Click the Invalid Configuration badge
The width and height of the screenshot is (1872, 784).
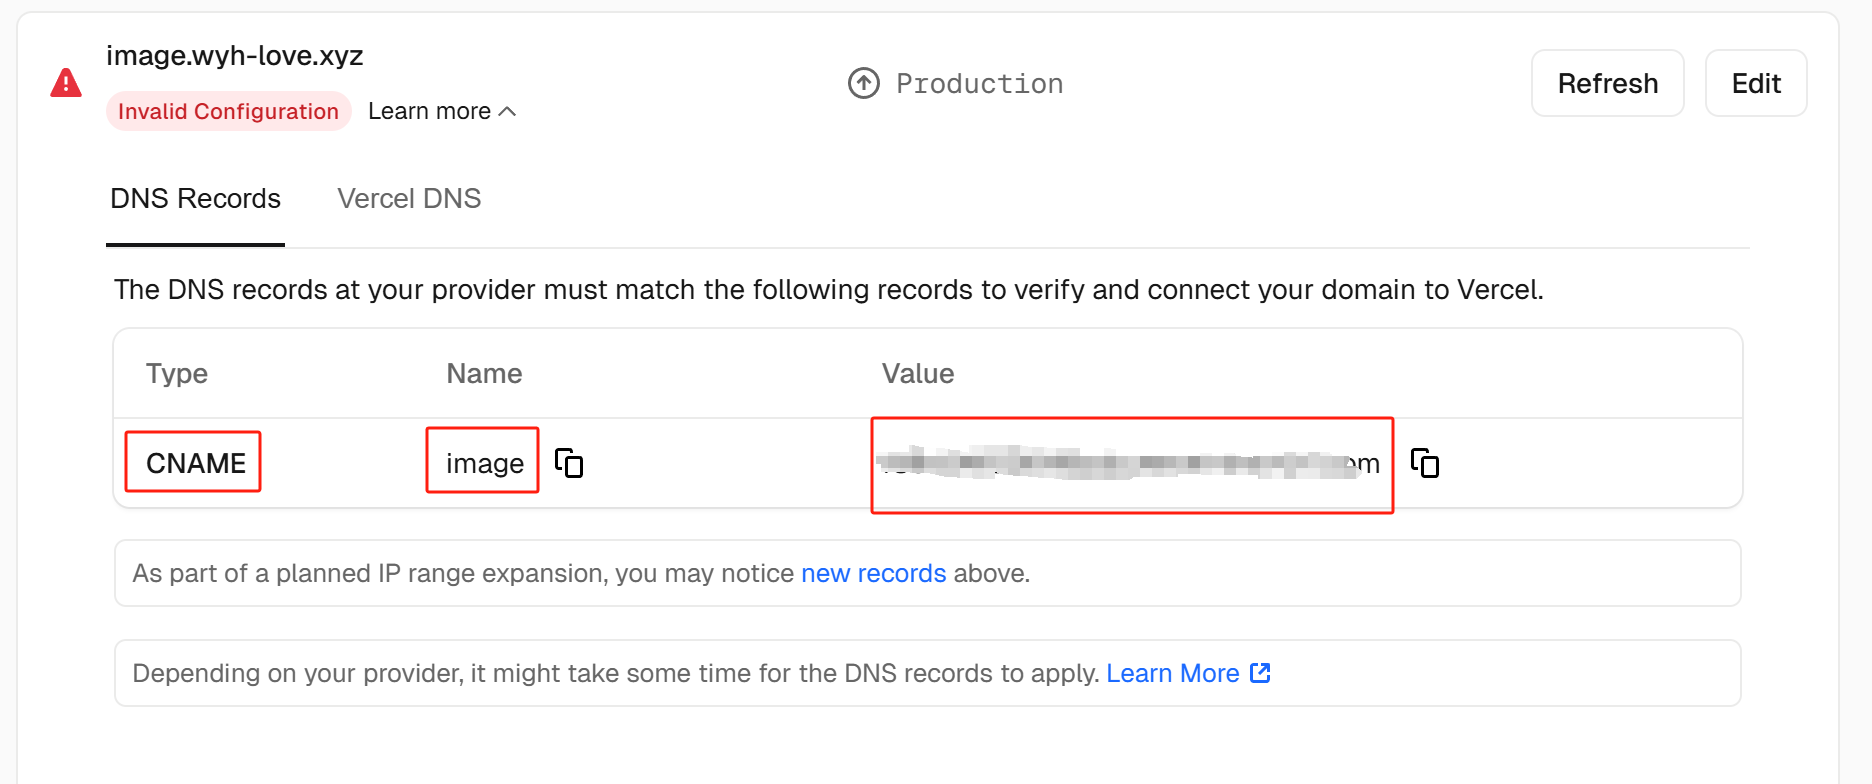pyautogui.click(x=228, y=111)
